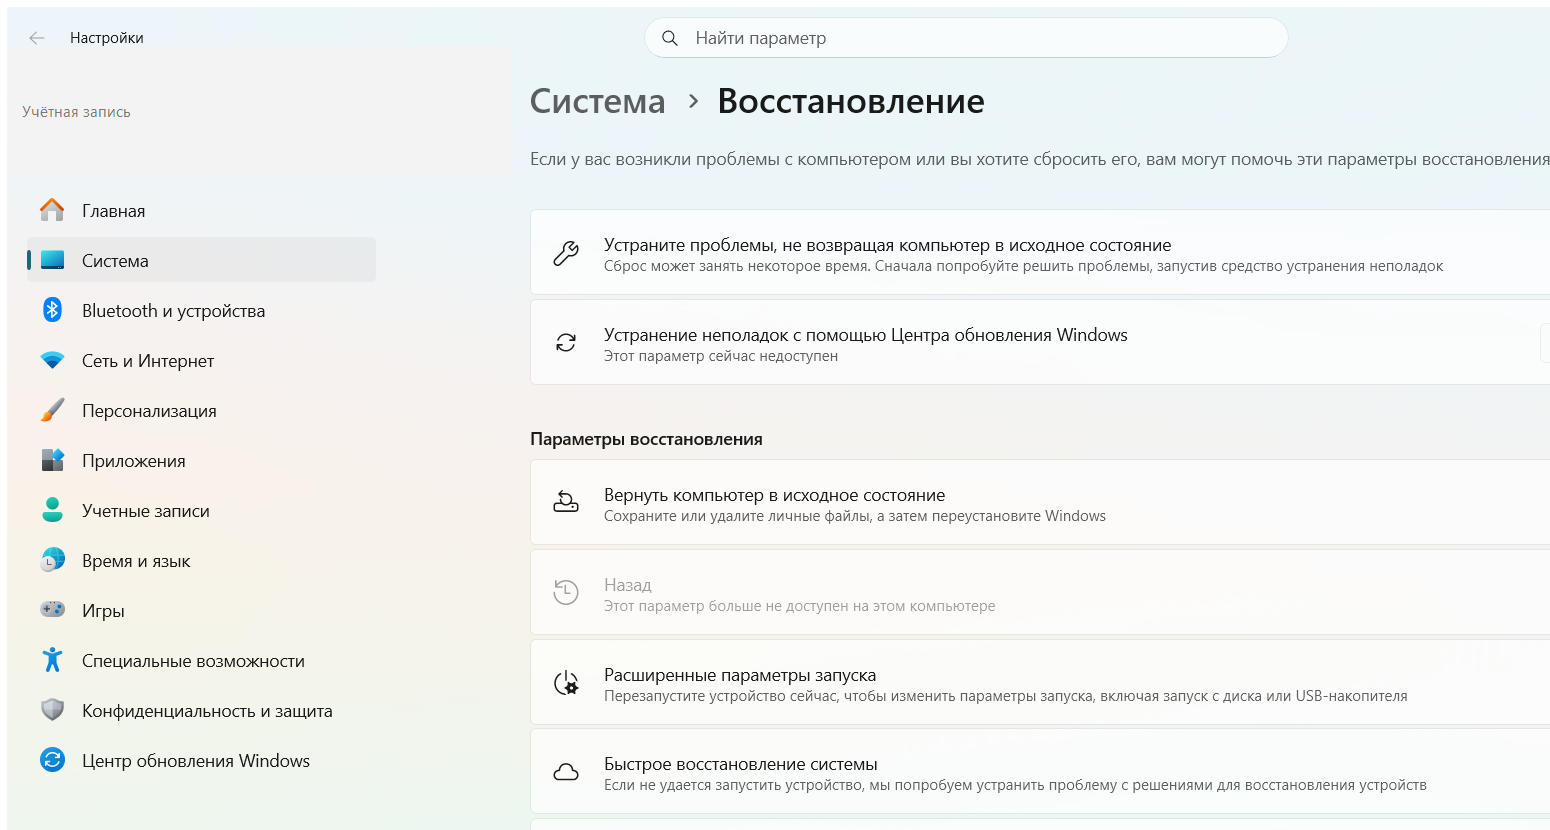This screenshot has height=830, width=1550.
Task: Click the history clock icon beside Назад
Action: [x=566, y=592]
